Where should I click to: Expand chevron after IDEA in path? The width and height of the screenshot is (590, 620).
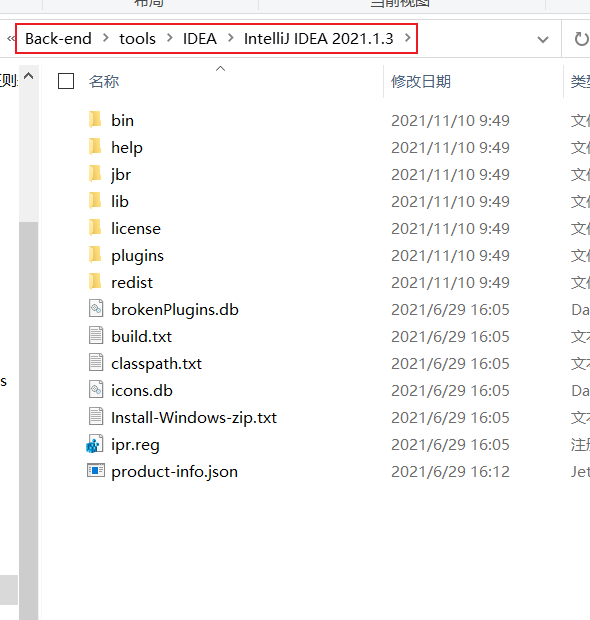(231, 38)
